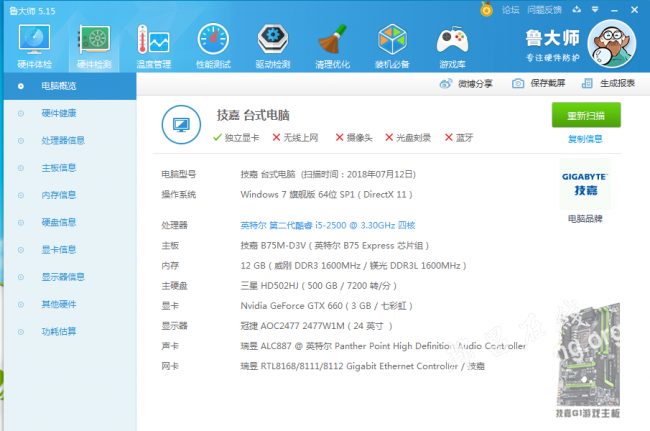This screenshot has height=431, width=650.
Task: Click the 保存截屏 save screenshot button
Action: [x=538, y=83]
